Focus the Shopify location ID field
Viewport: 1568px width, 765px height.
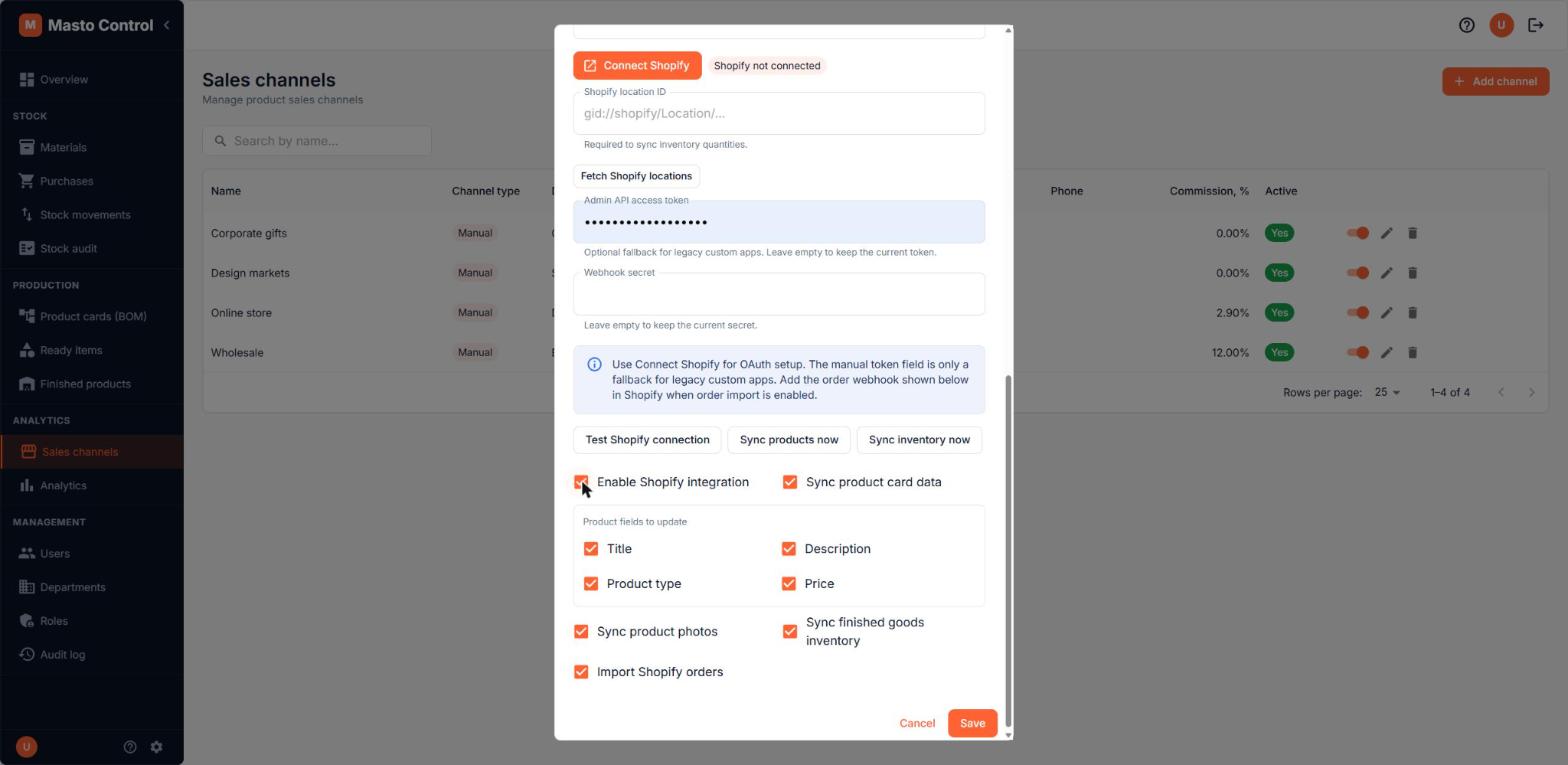coord(779,113)
